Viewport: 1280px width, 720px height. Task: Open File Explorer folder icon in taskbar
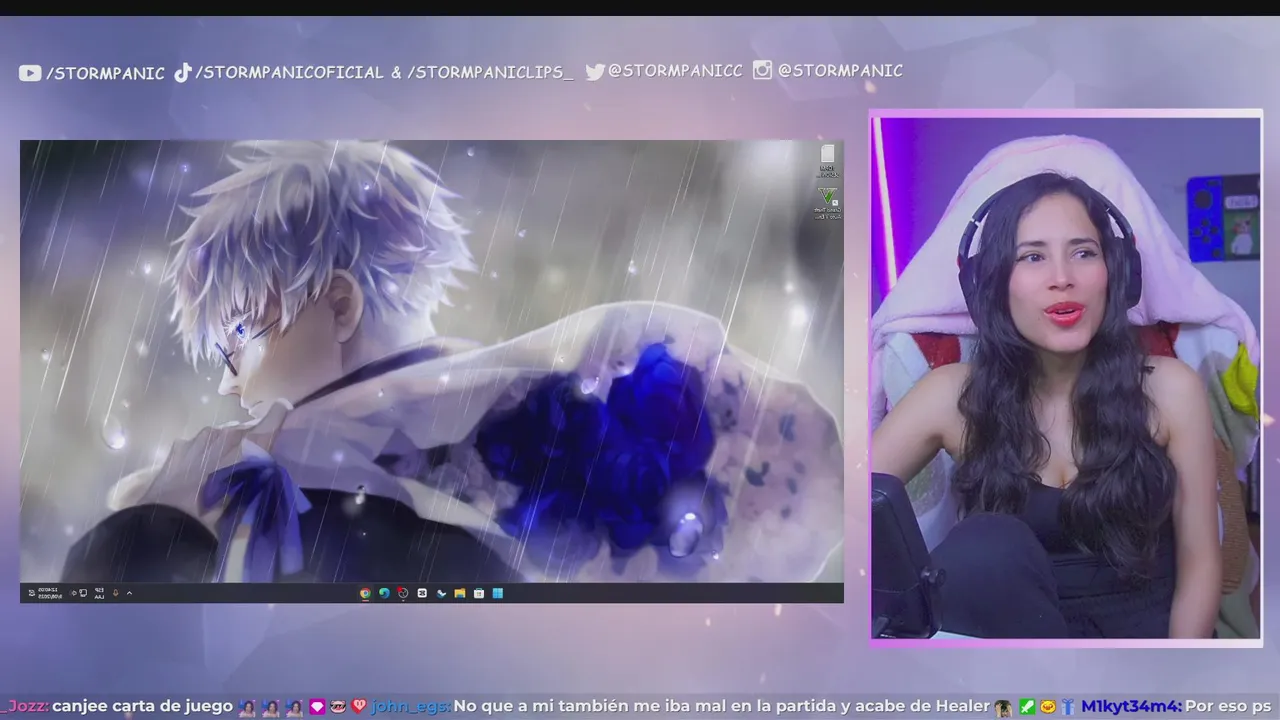pos(460,593)
